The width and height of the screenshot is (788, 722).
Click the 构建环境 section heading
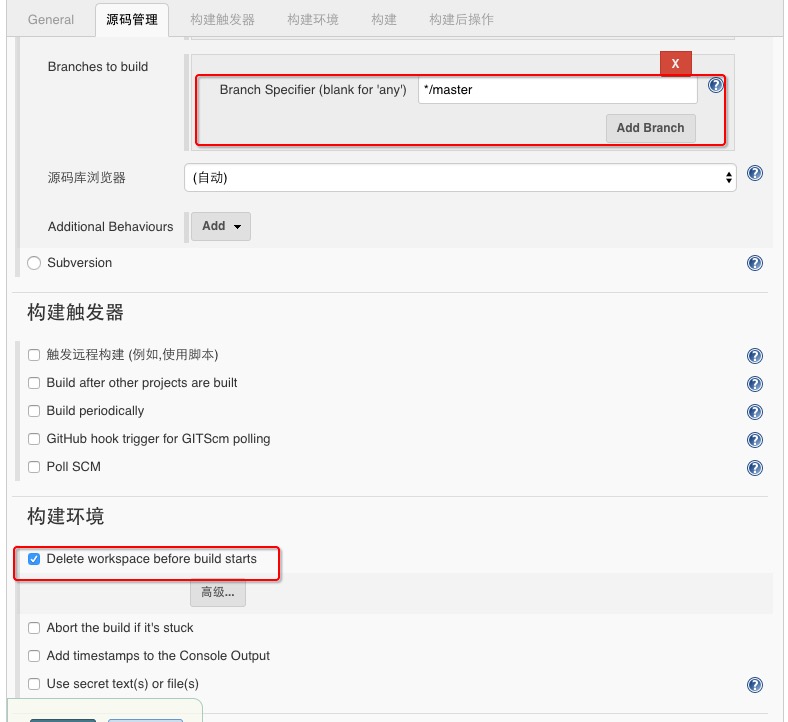(x=65, y=516)
